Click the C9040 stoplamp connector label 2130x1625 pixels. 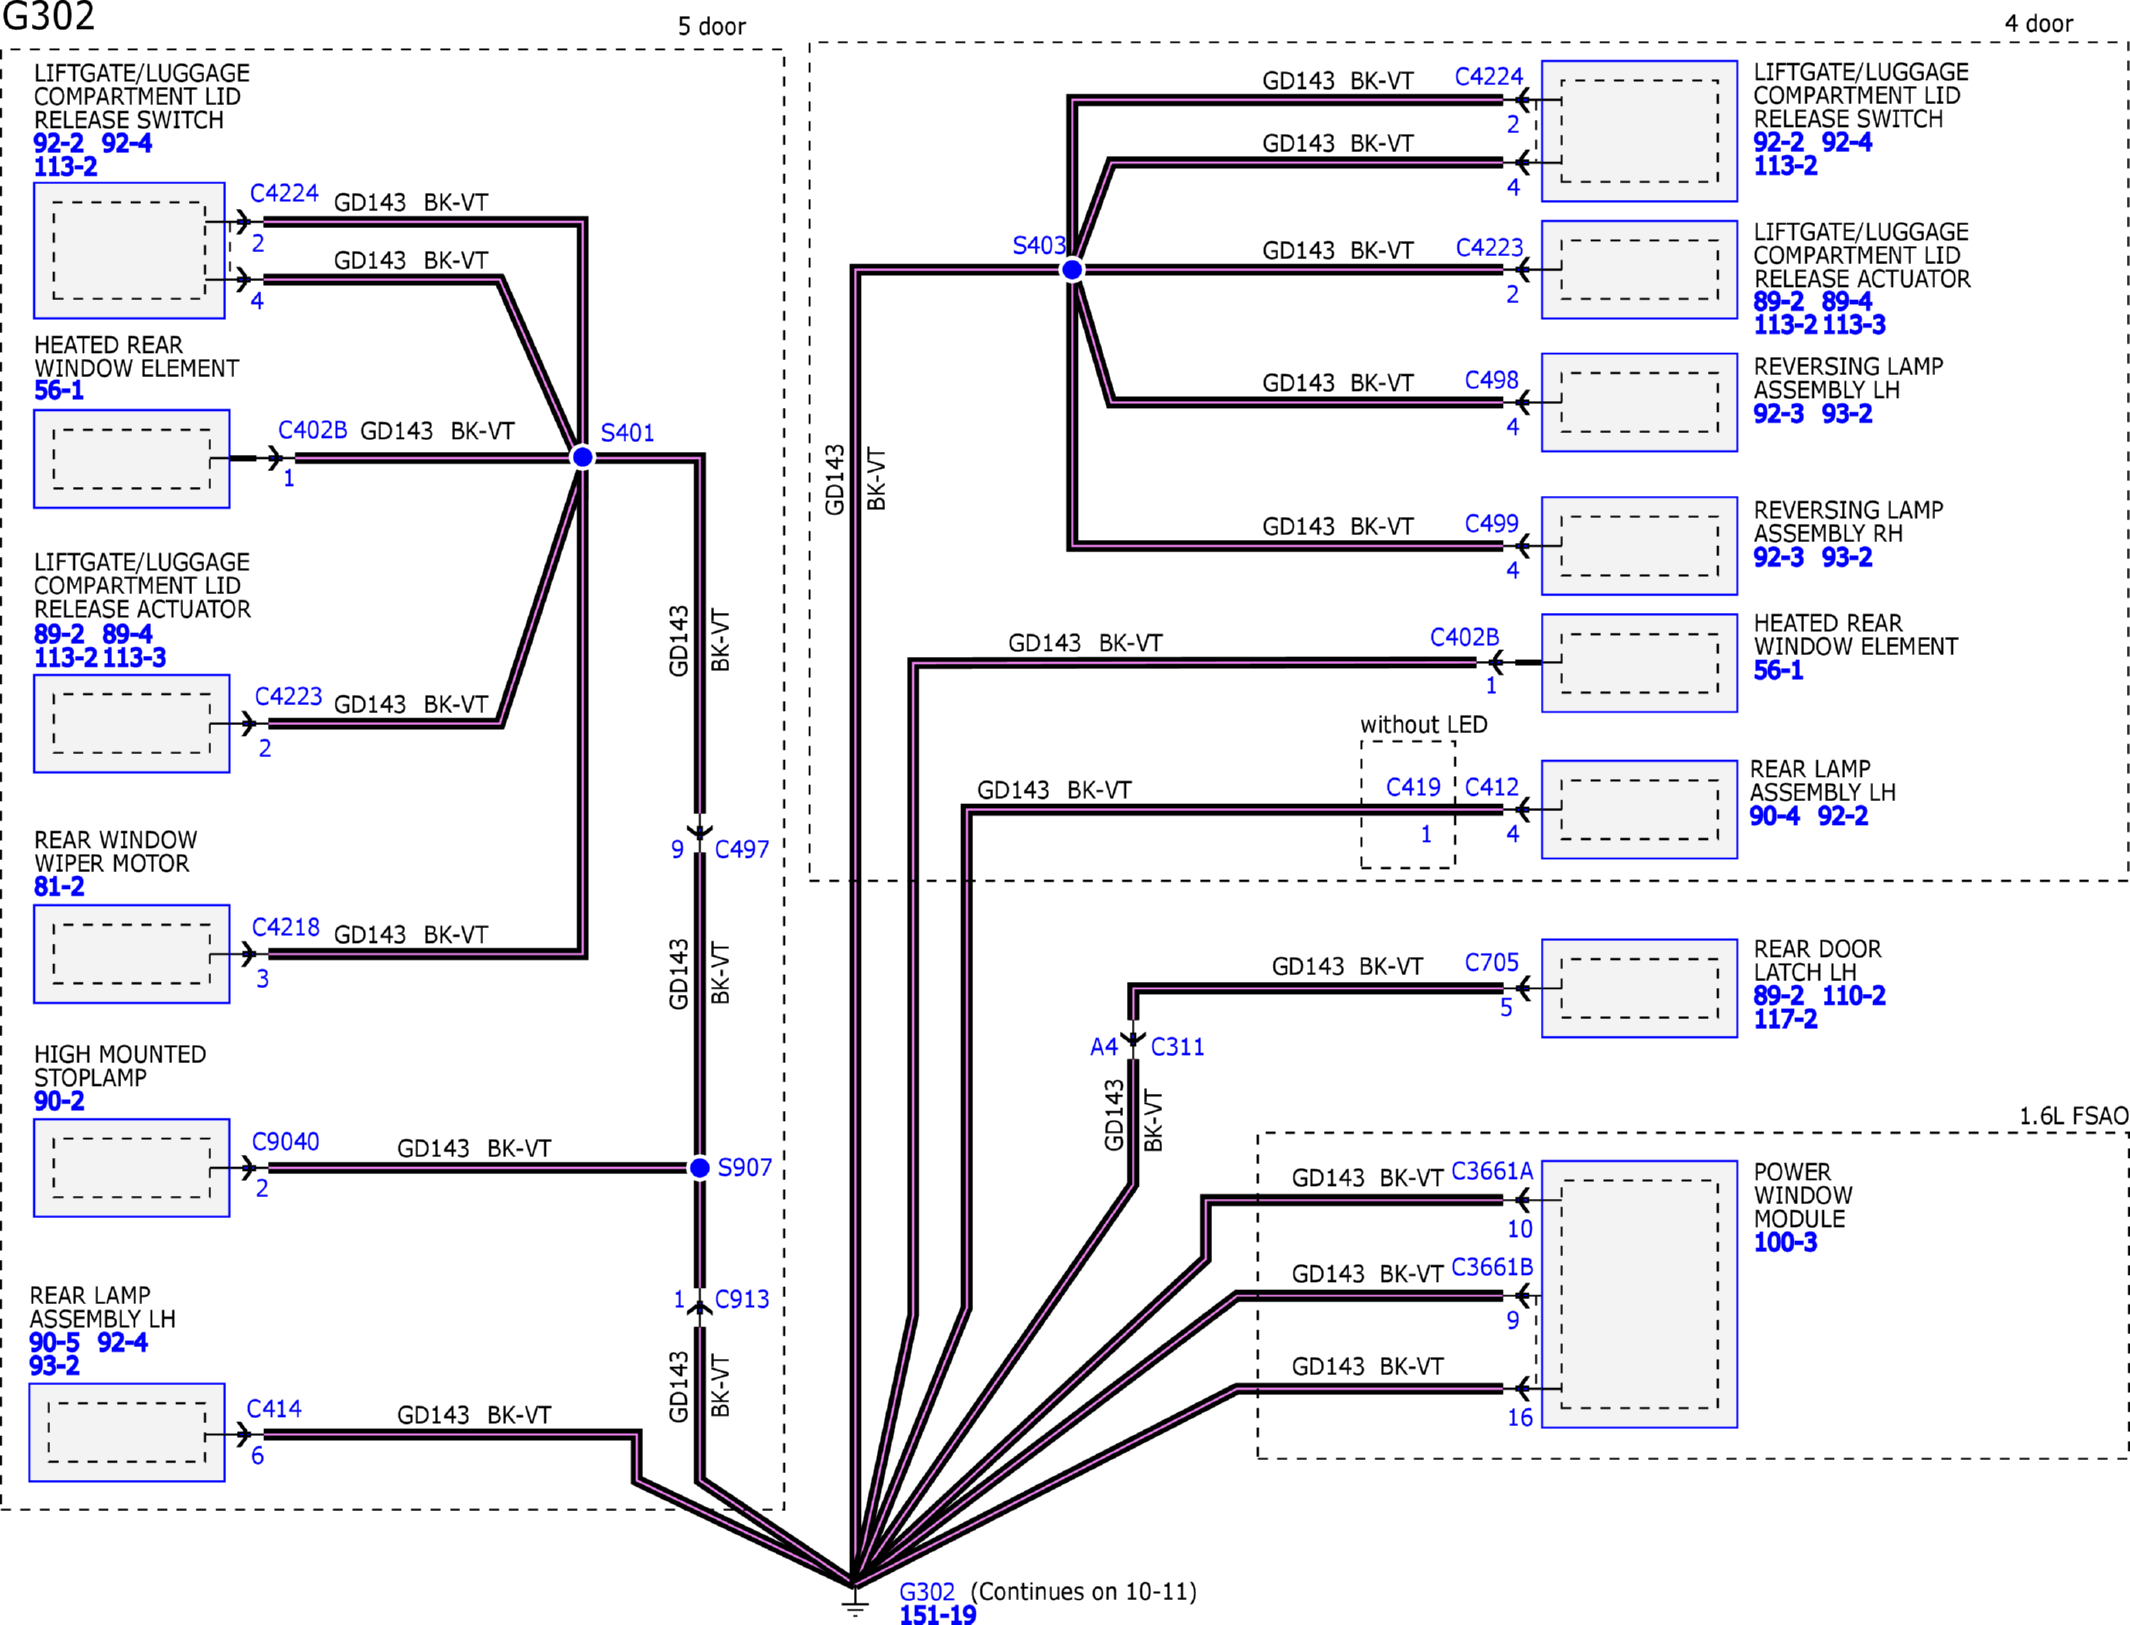[285, 1142]
